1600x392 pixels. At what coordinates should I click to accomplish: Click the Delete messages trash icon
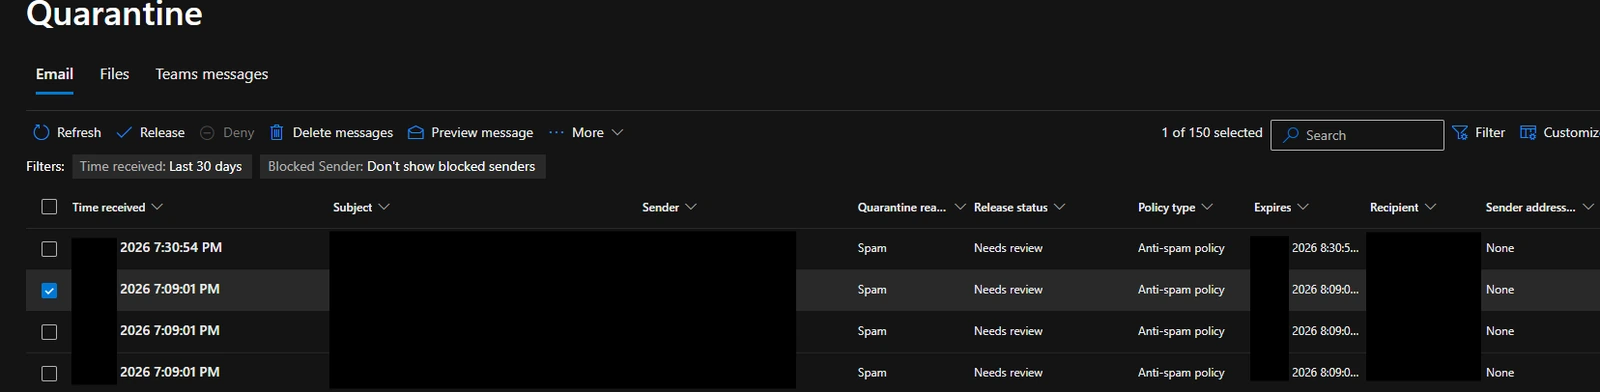(277, 133)
